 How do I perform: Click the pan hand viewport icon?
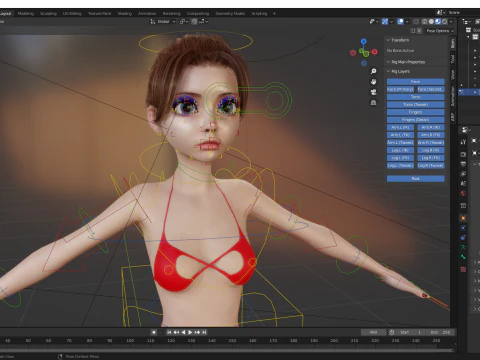[x=373, y=82]
